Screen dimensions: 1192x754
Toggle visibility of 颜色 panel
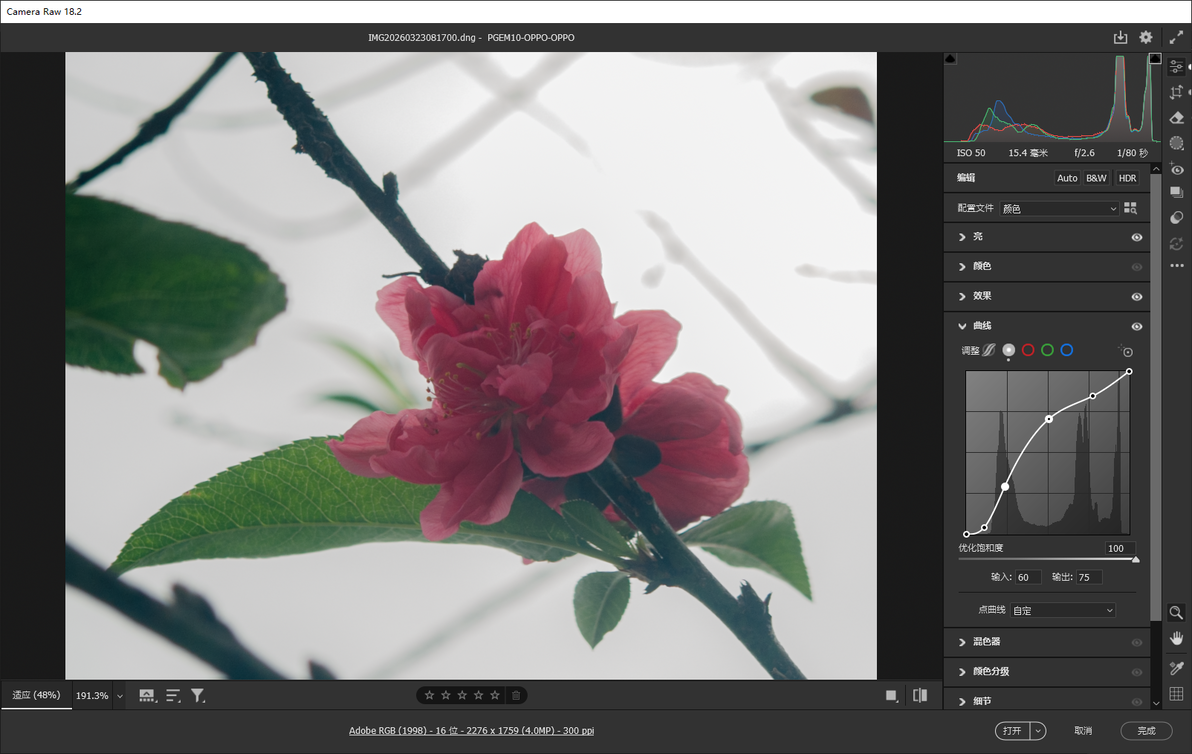[1137, 267]
